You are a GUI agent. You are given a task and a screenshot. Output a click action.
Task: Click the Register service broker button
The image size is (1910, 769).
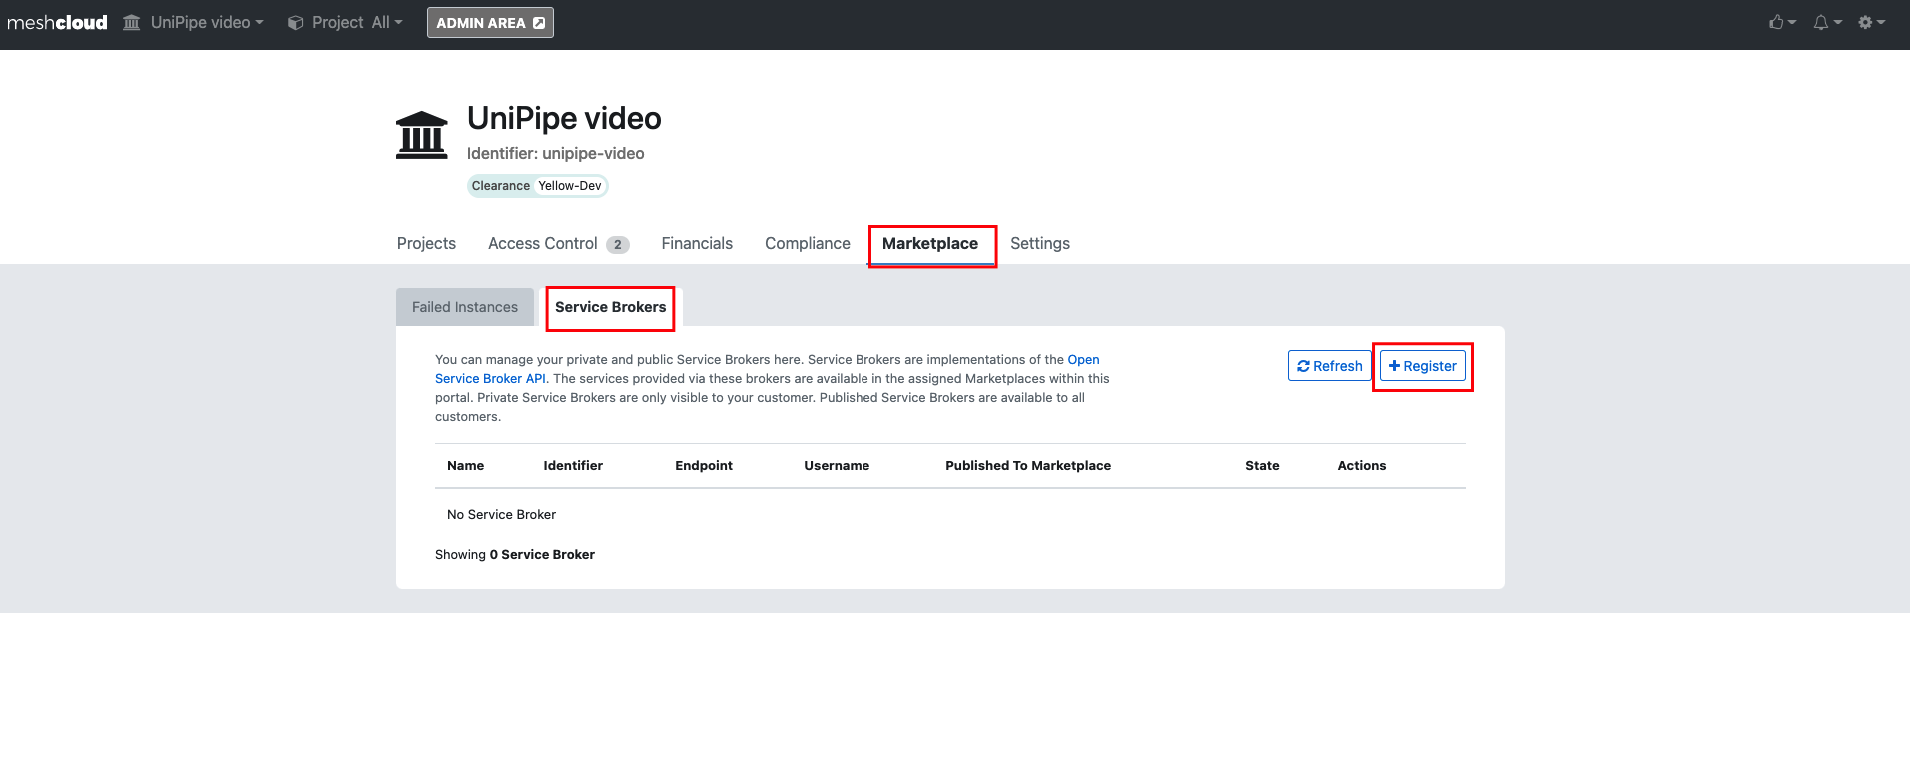pos(1423,366)
